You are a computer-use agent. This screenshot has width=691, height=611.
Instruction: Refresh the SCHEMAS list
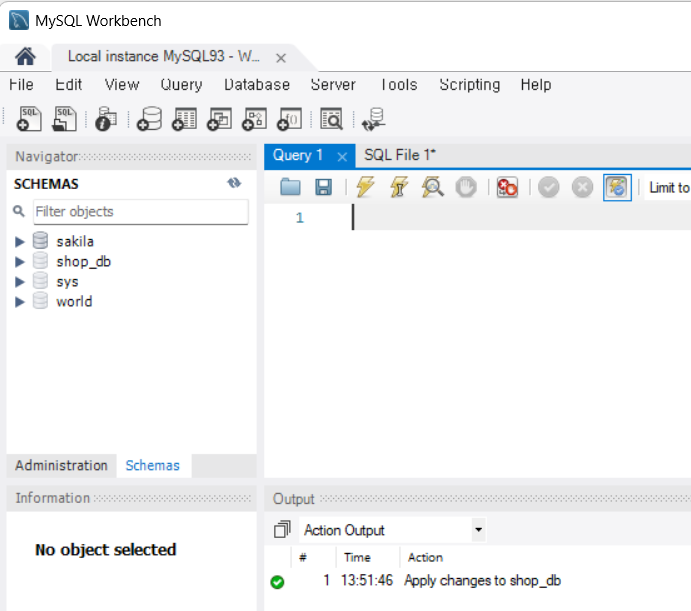tap(234, 183)
